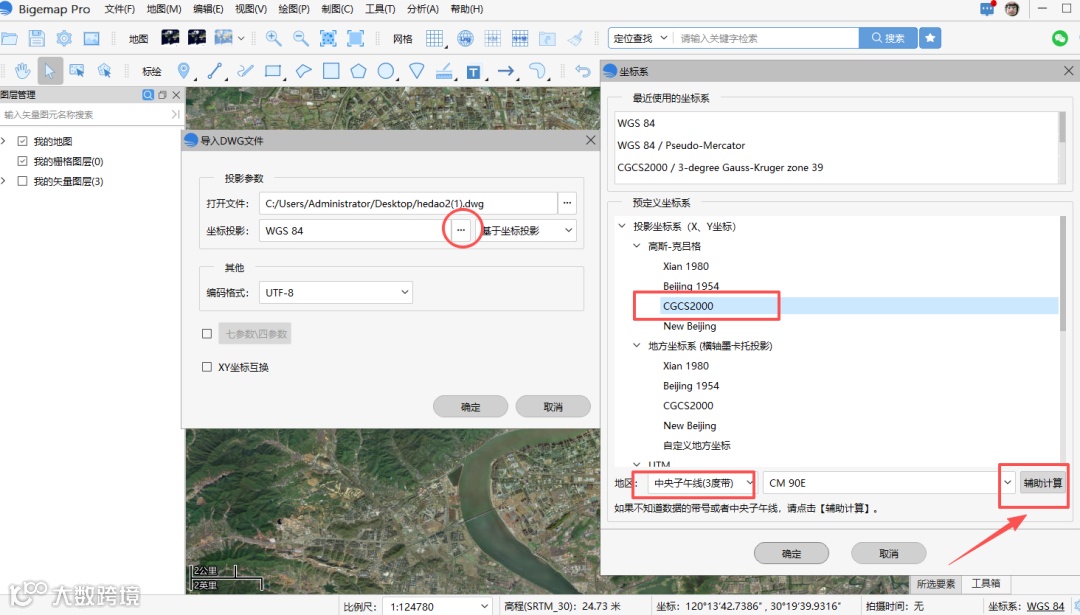Click the image export icon in toolbar

(x=92, y=39)
